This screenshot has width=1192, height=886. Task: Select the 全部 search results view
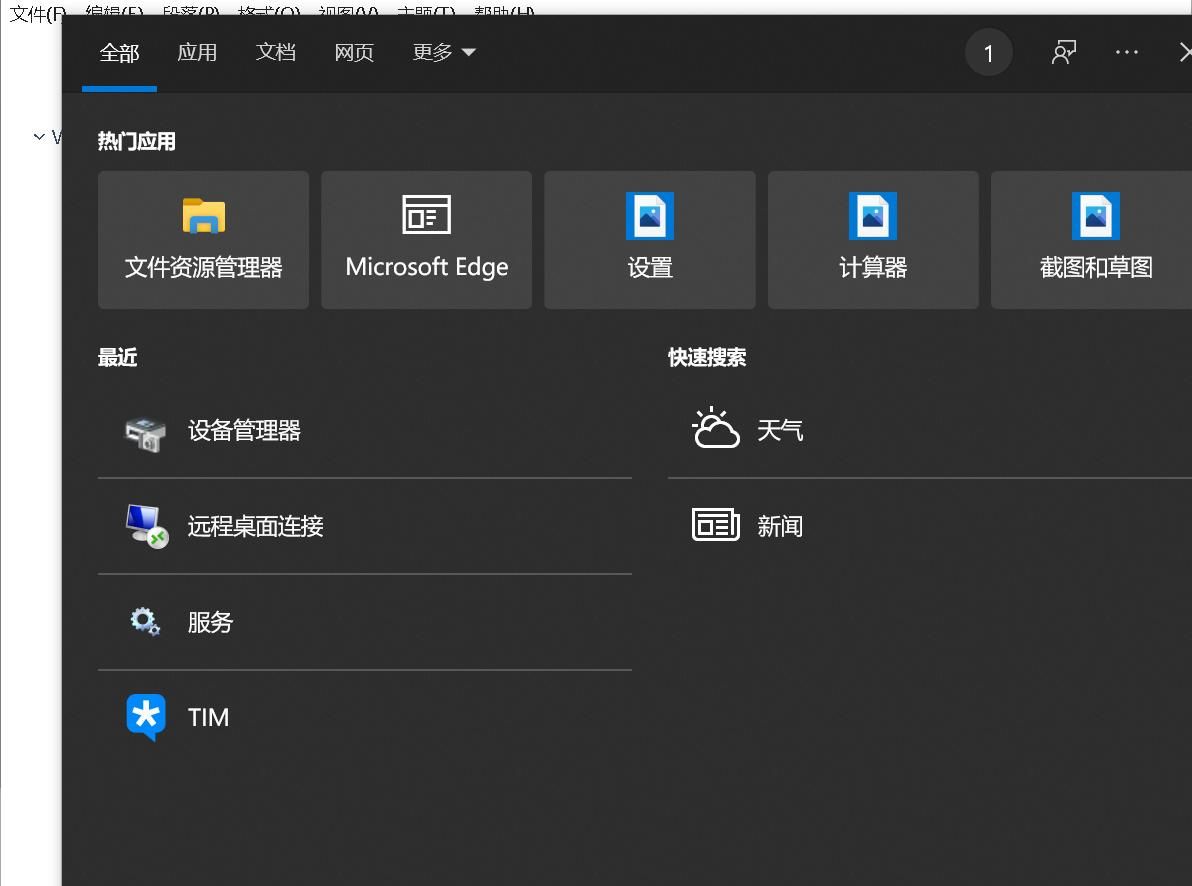coord(118,52)
